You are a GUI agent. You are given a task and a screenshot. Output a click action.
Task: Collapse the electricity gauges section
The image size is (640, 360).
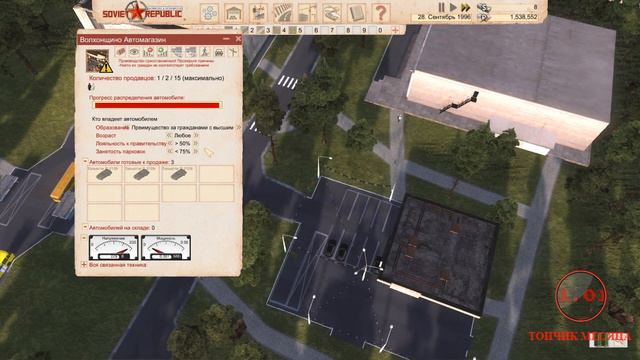(x=84, y=237)
